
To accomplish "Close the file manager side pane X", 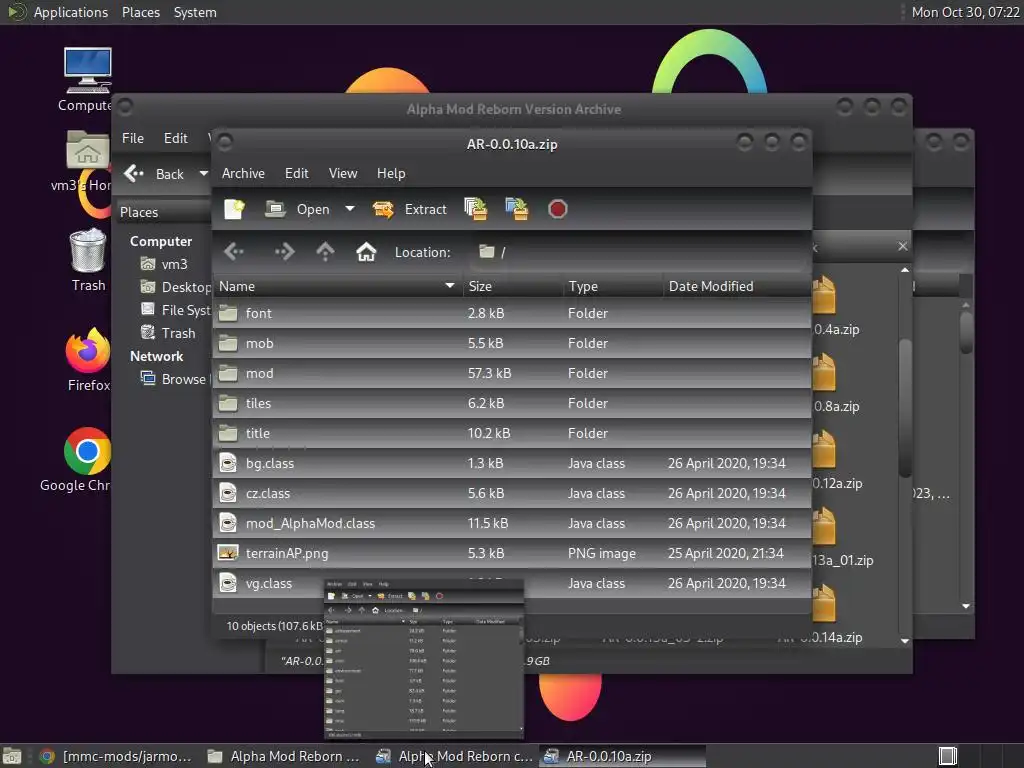I will (903, 246).
